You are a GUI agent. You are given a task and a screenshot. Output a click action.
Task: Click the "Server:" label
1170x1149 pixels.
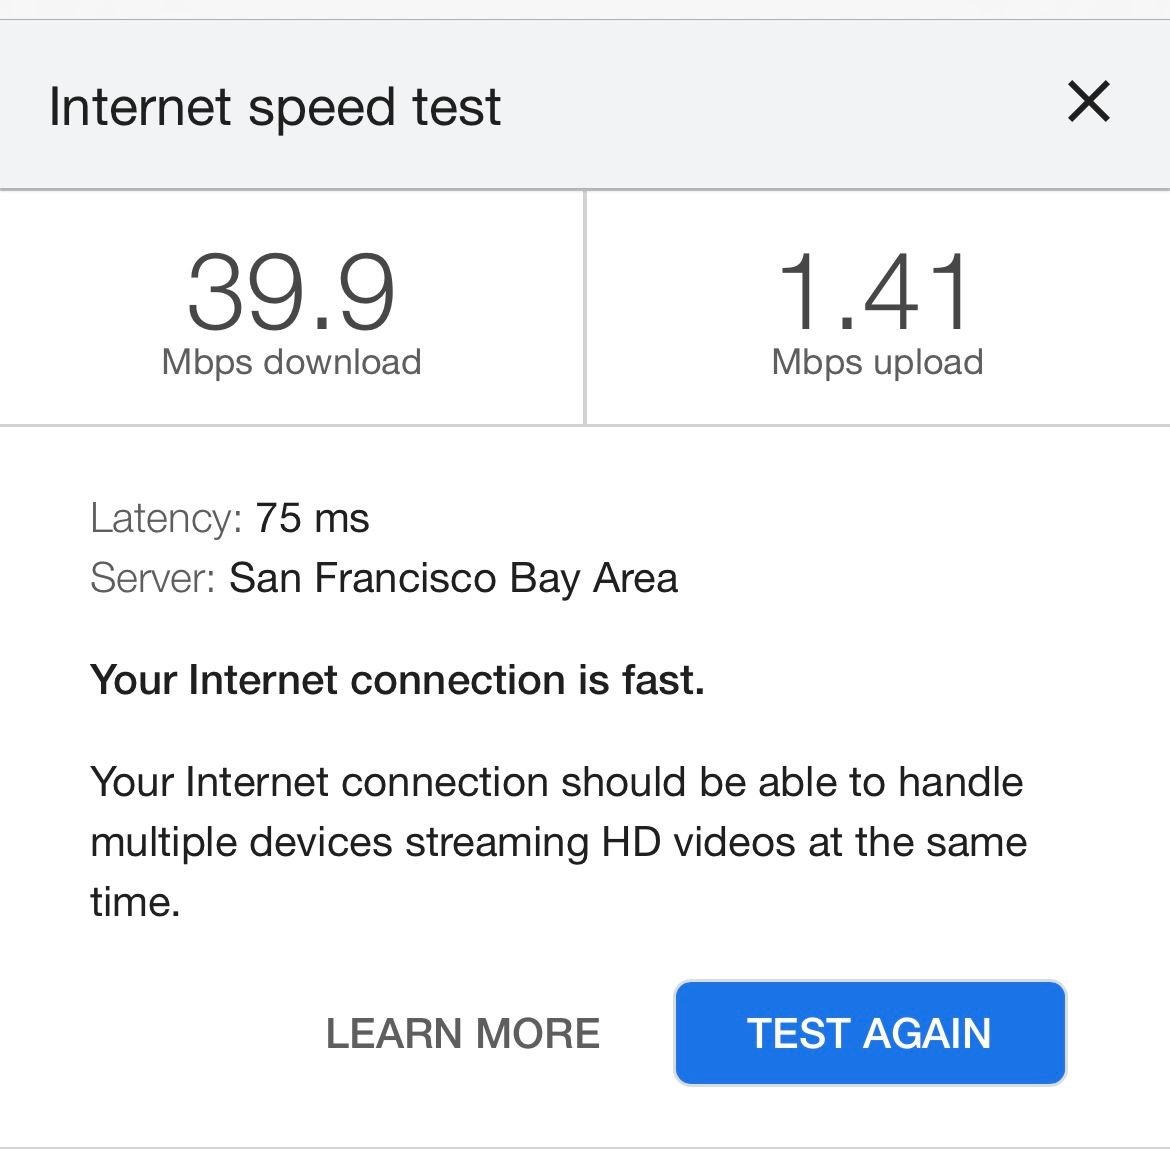(x=153, y=578)
